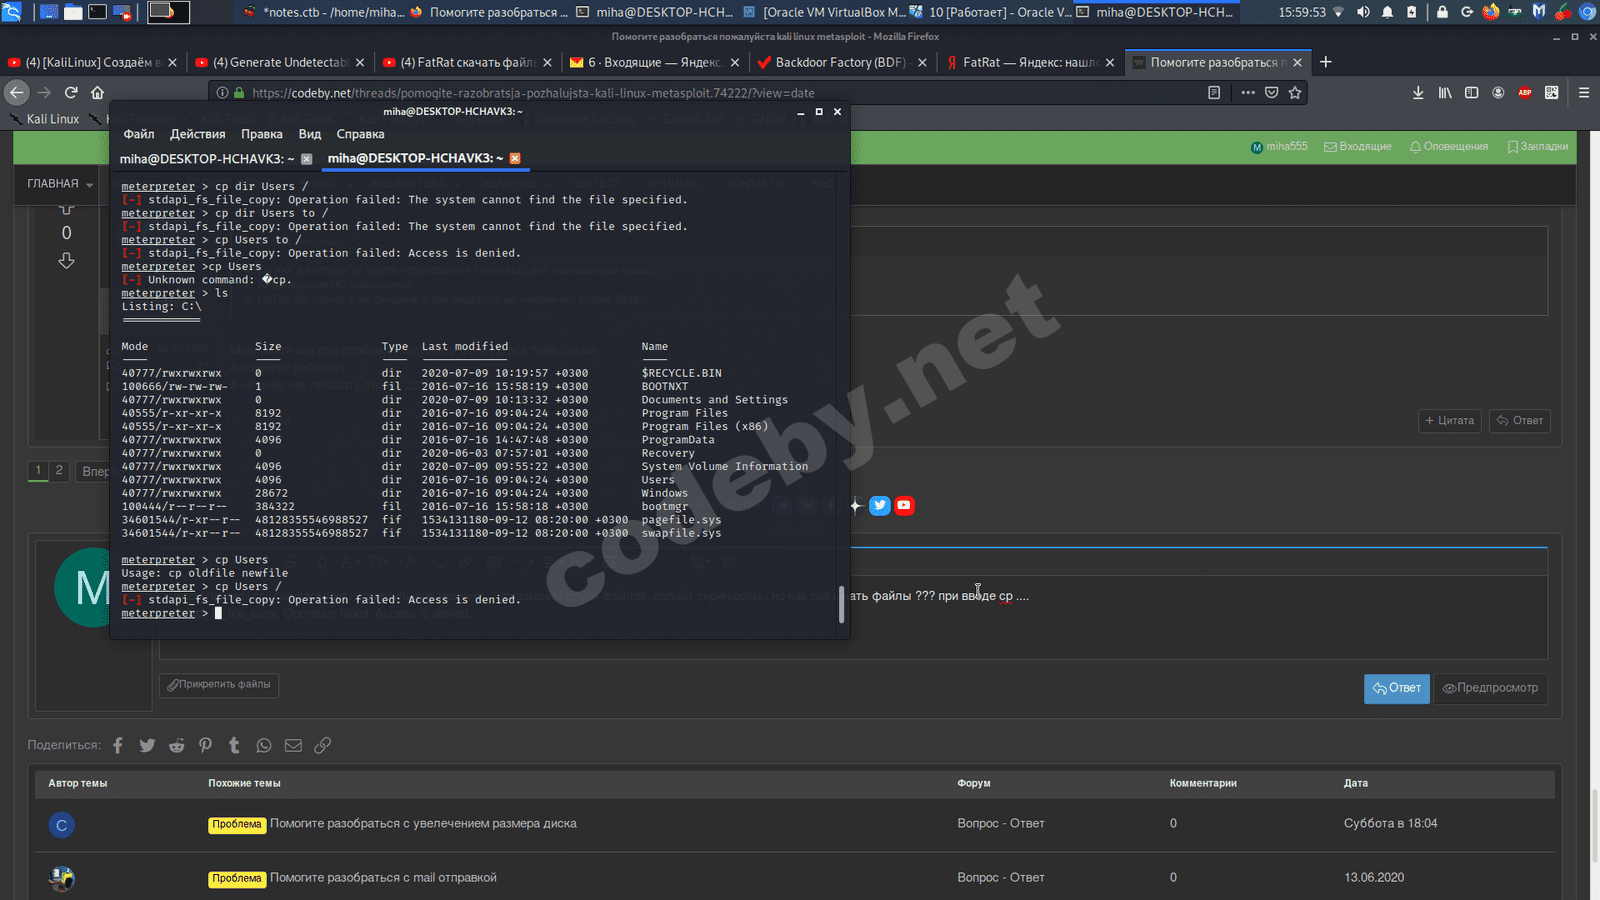Click the Firefox reload page icon
This screenshot has height=900, width=1600.
coord(71,92)
